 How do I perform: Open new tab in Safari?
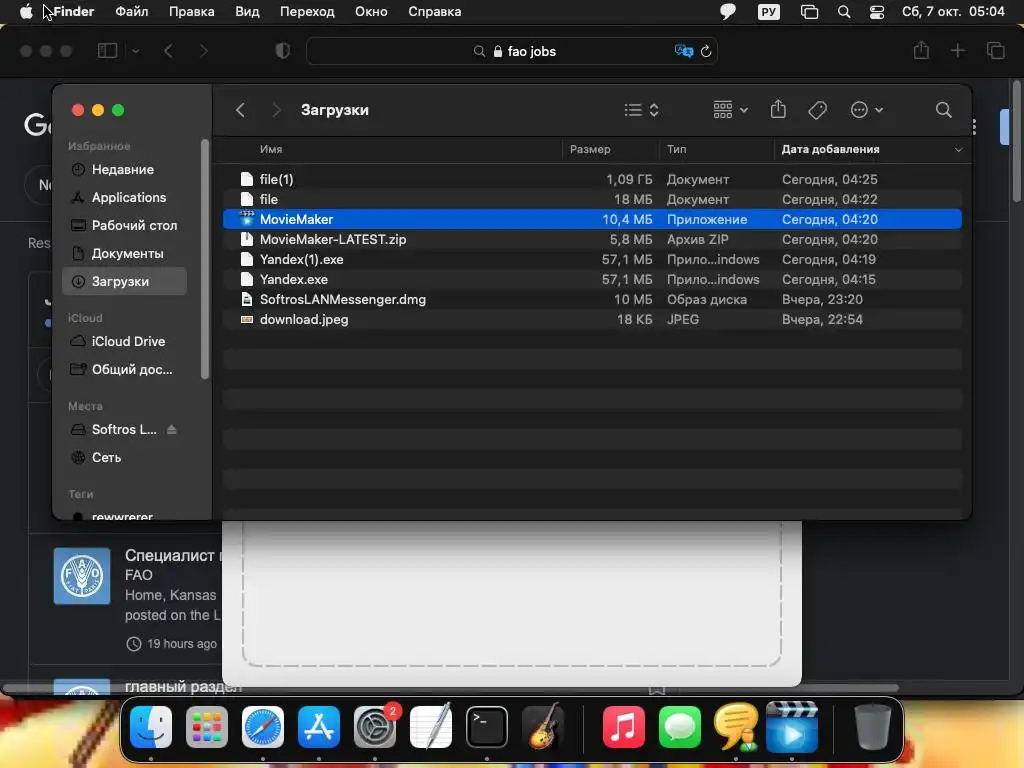[957, 50]
